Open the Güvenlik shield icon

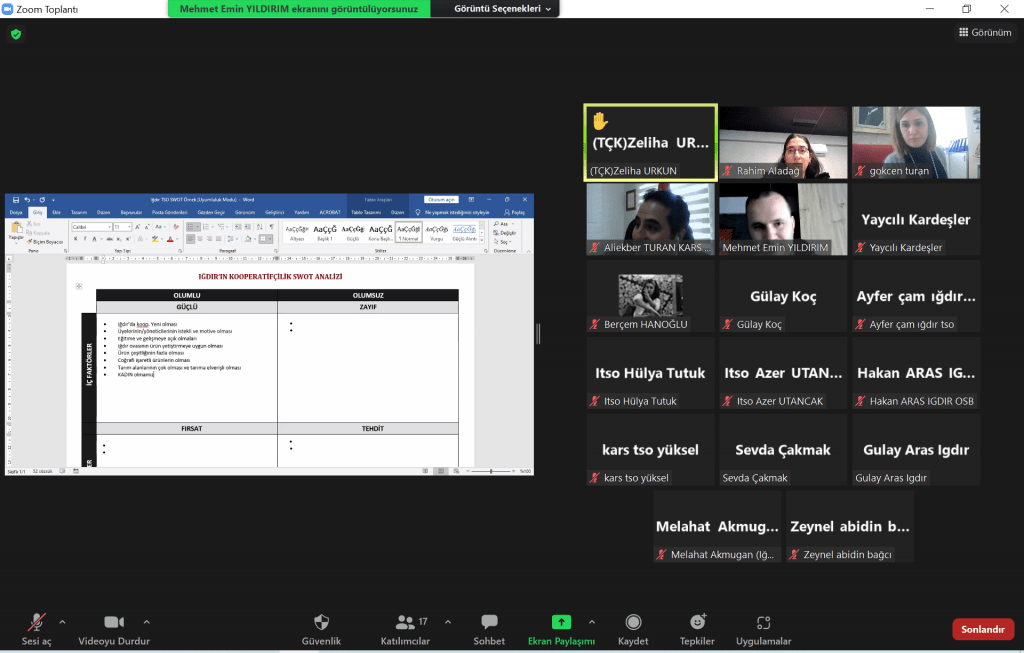point(321,623)
